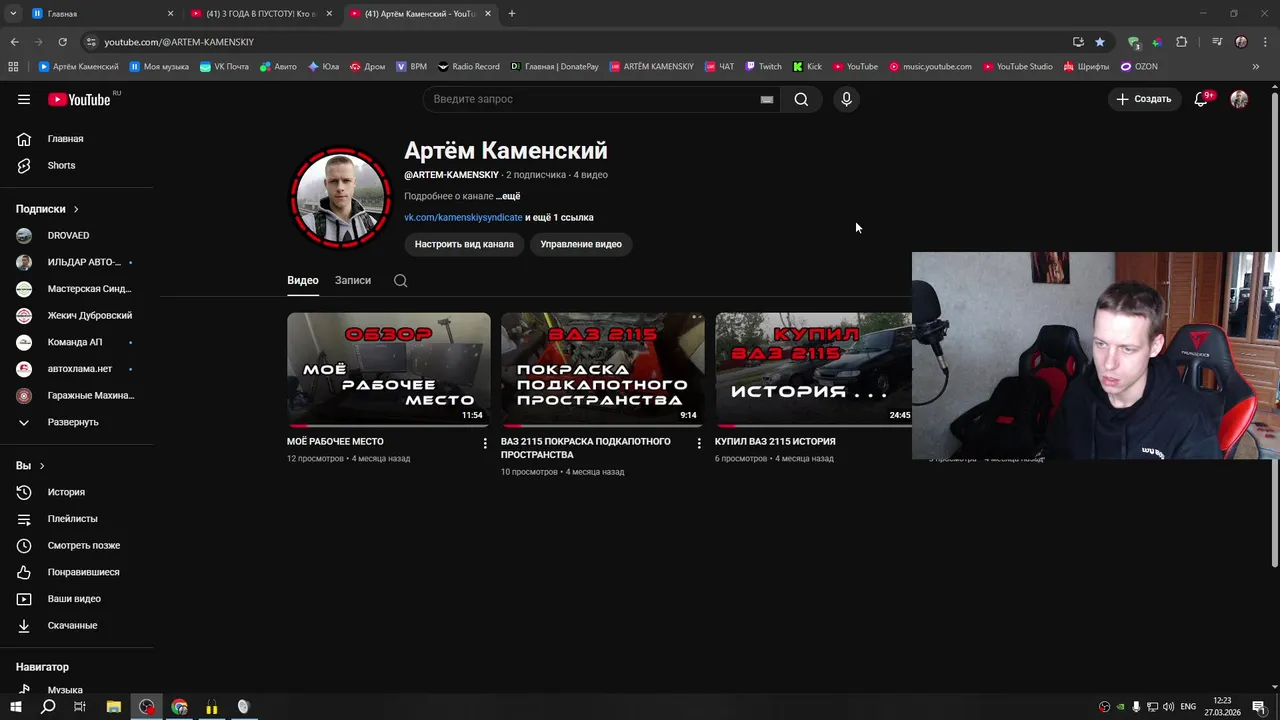This screenshot has height=720, width=1280.
Task: Click the channel profile picture
Action: (340, 198)
